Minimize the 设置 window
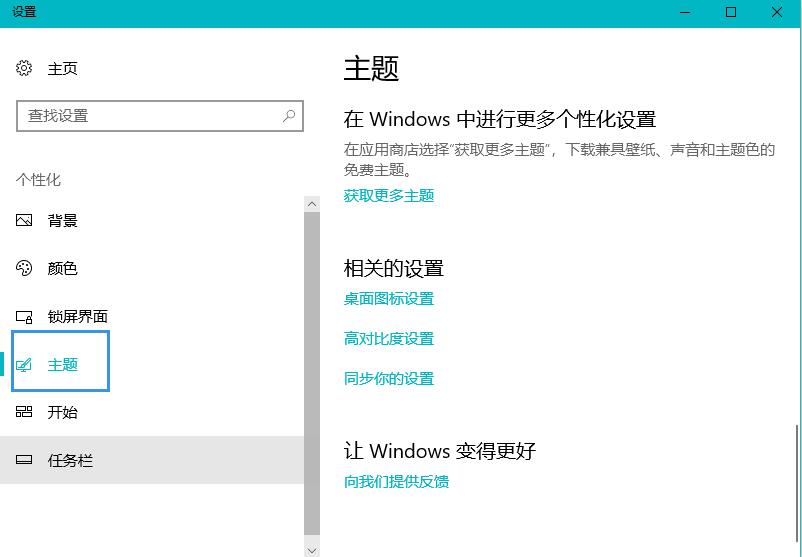Screen dimensions: 802x557 685,12
